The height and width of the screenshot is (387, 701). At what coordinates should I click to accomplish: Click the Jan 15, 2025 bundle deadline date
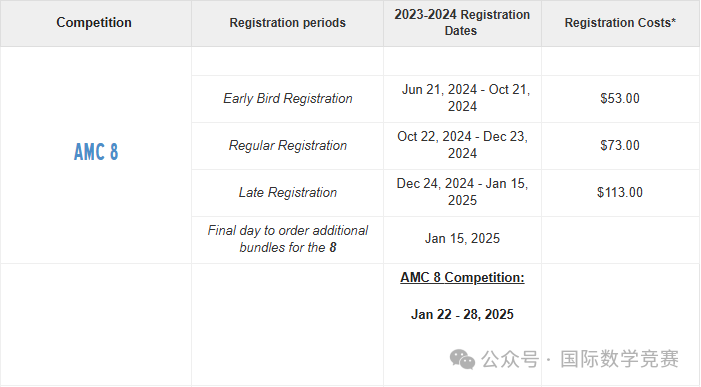tap(462, 239)
